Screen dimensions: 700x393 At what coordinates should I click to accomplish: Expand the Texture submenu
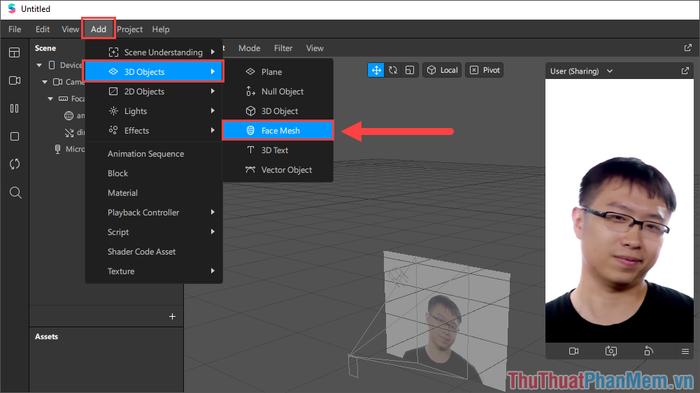(x=154, y=272)
